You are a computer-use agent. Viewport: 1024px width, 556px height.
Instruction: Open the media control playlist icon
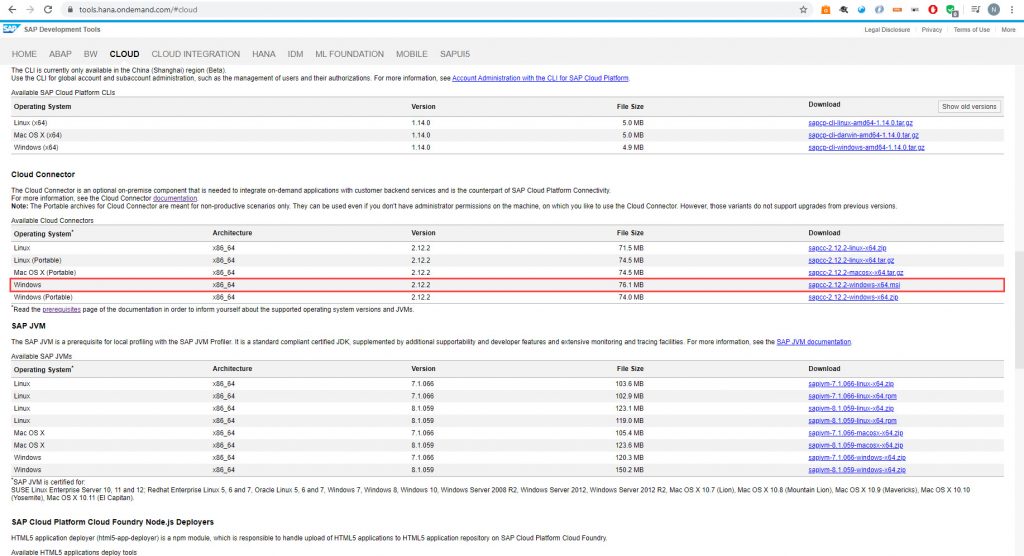(x=975, y=10)
